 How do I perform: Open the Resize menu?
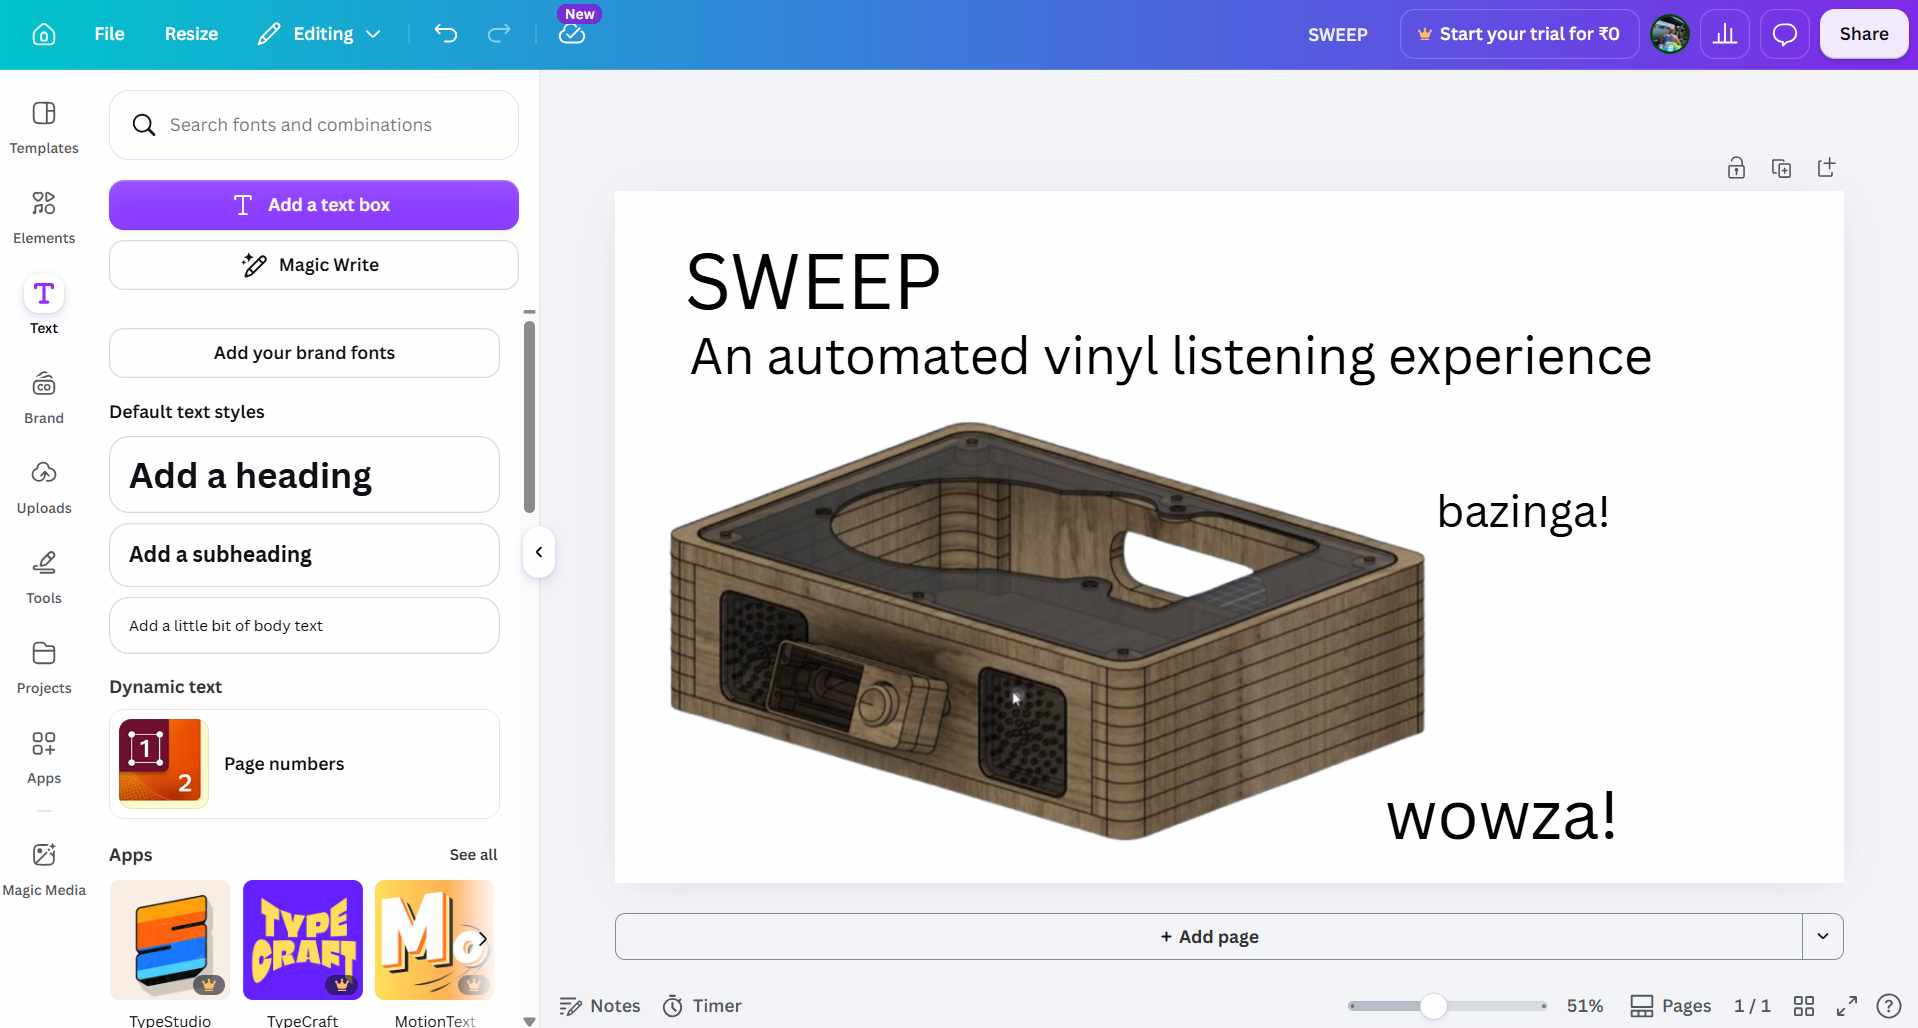(191, 34)
